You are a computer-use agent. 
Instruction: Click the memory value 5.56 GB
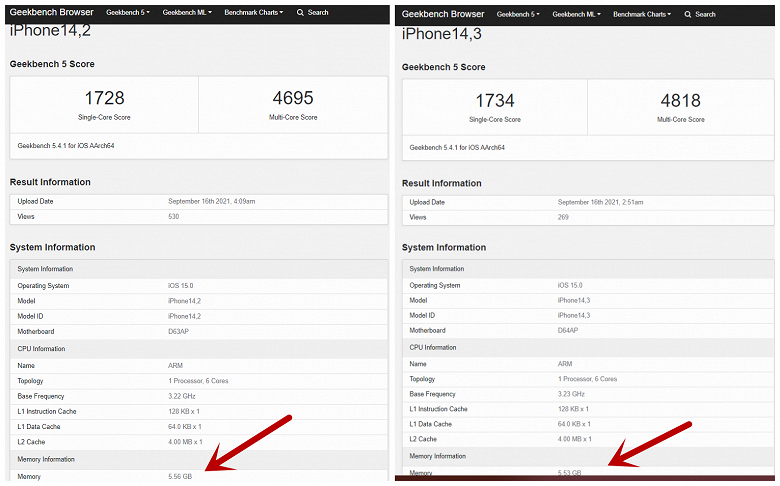click(180, 477)
